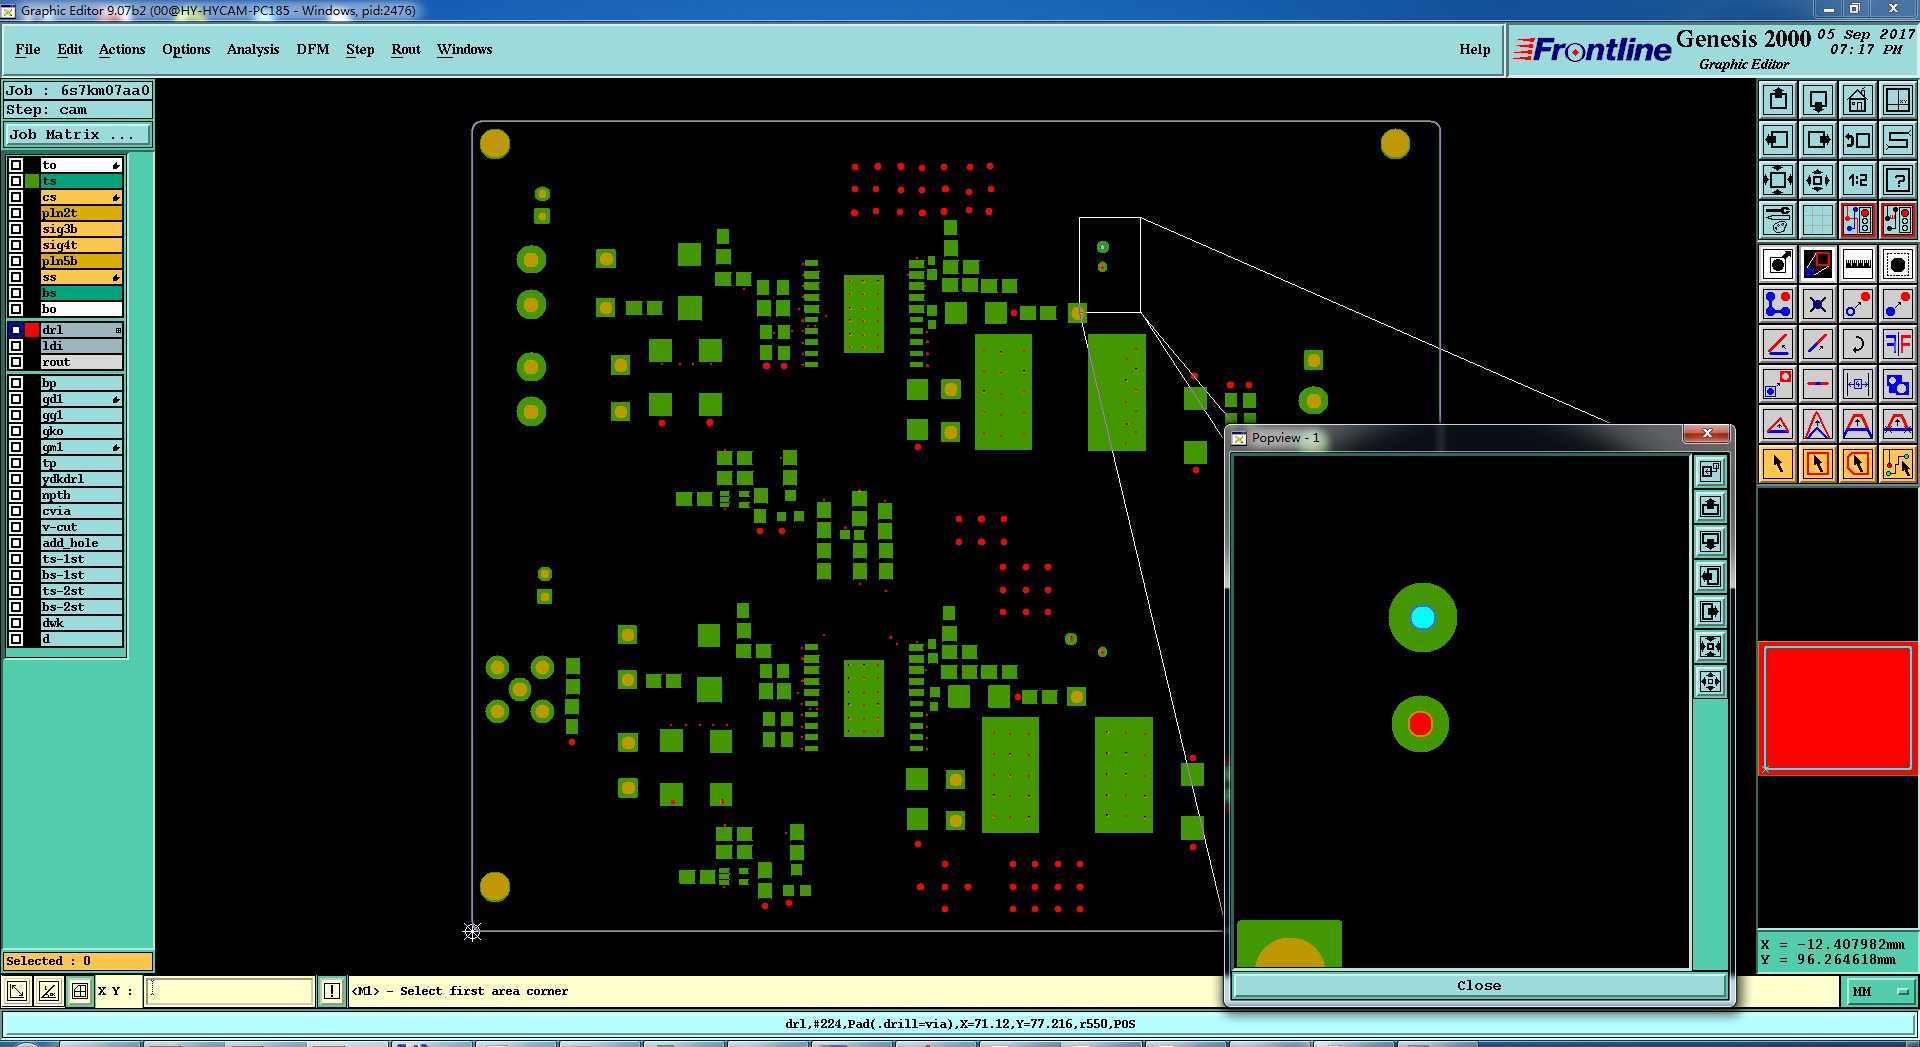Open the File menu

click(x=28, y=49)
